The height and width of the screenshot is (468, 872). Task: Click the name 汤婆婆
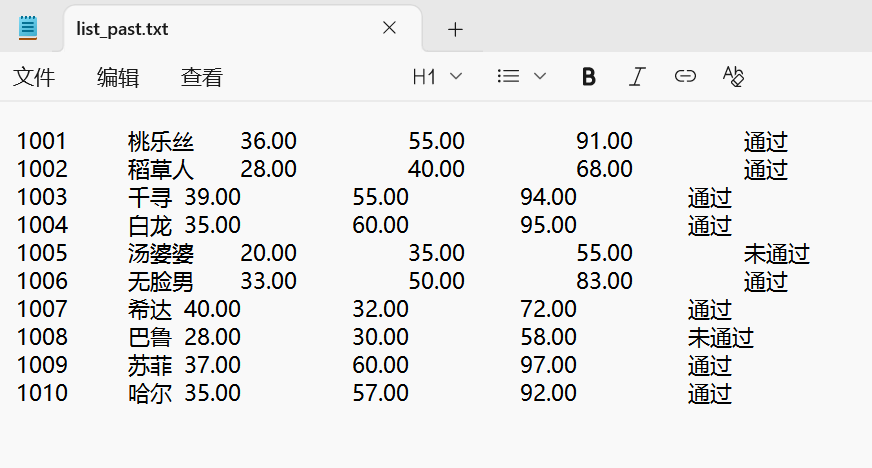click(161, 253)
